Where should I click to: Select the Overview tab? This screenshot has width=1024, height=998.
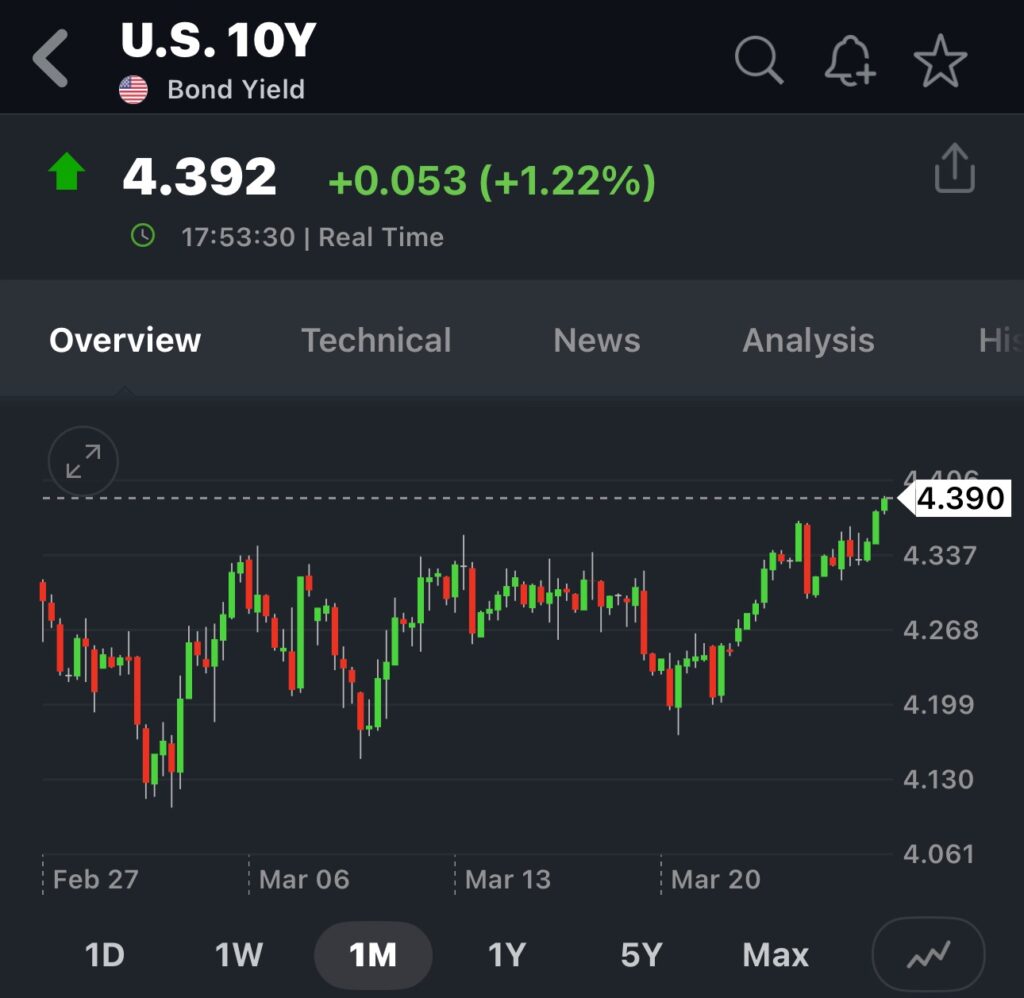pyautogui.click(x=125, y=340)
